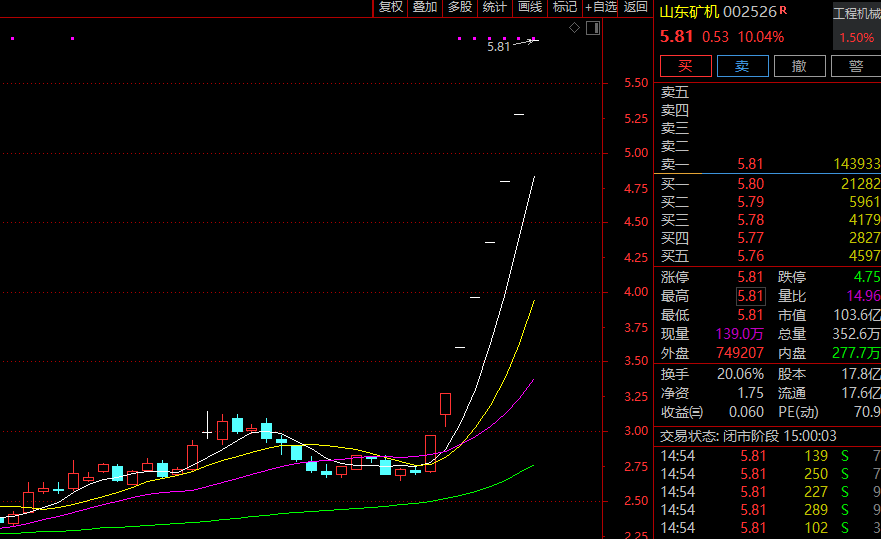Click the 返回 back button
The width and height of the screenshot is (881, 539).
coord(635,7)
